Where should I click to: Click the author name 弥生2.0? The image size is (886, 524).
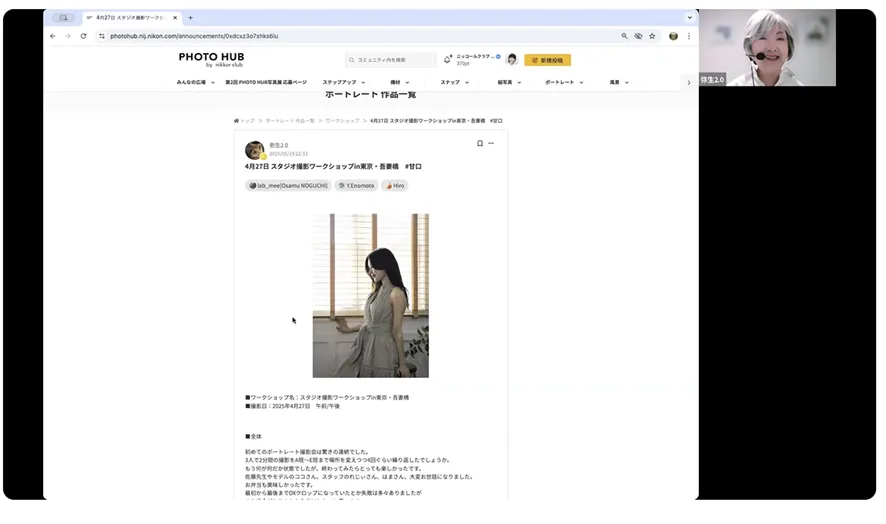pos(279,146)
